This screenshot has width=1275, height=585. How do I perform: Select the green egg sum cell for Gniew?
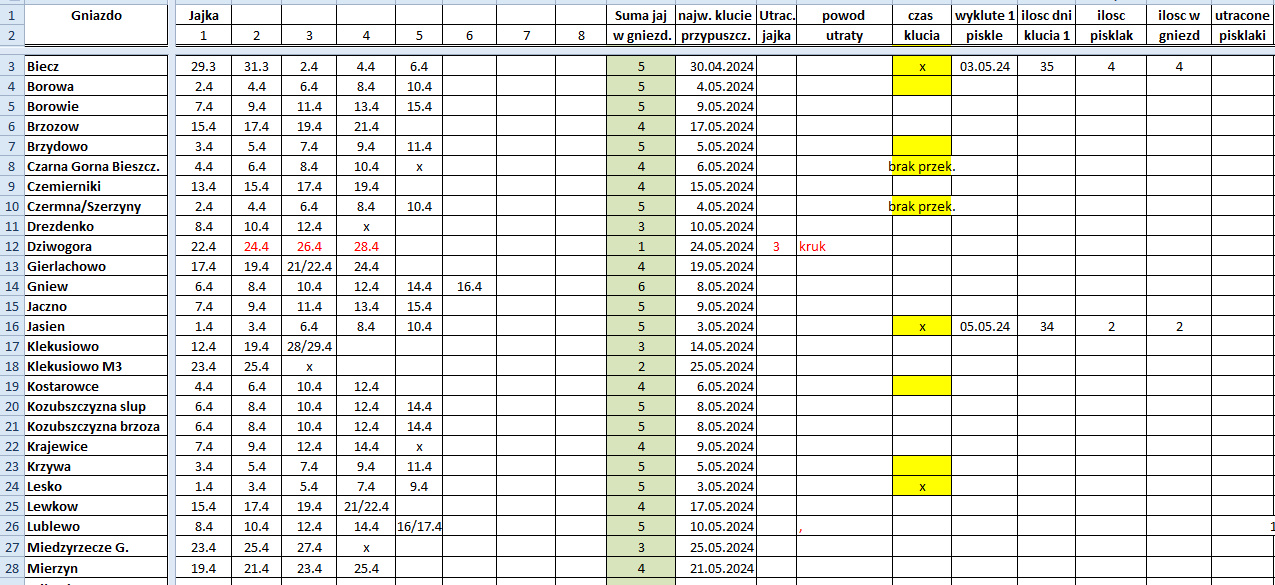click(x=640, y=286)
